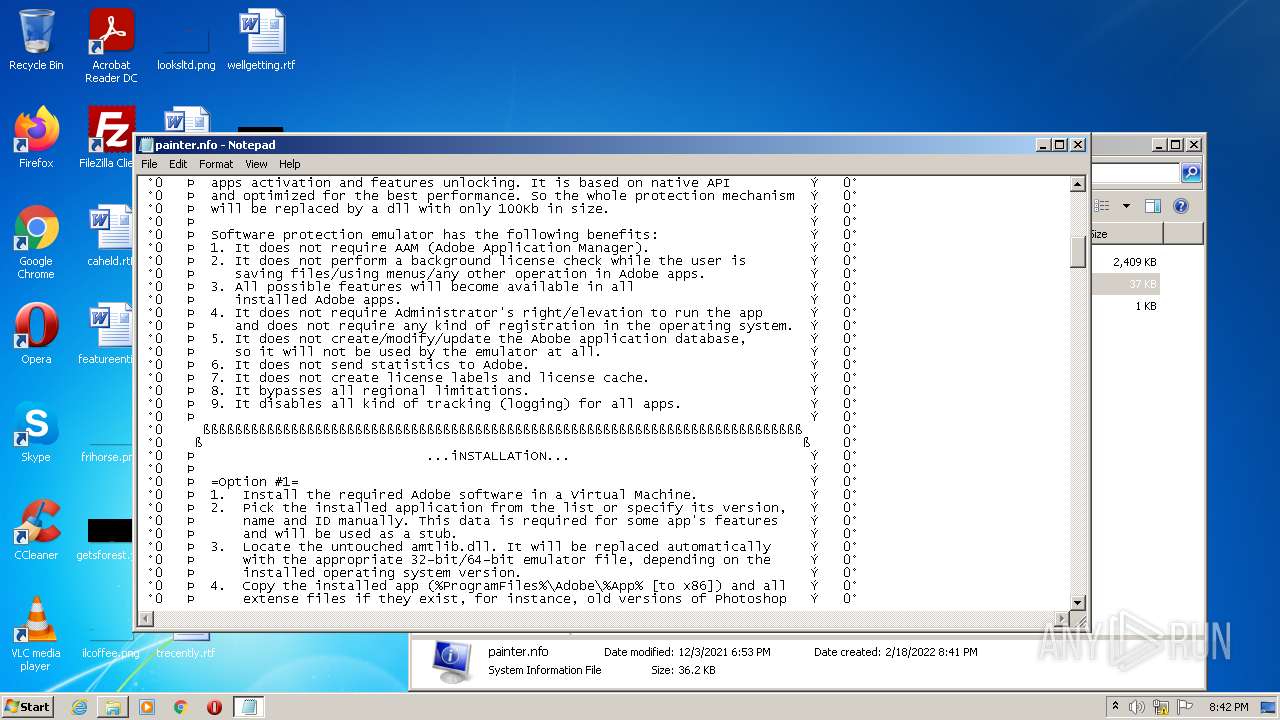This screenshot has width=1280, height=720.
Task: Open the Recycle Bin desktop icon
Action: coord(36,40)
